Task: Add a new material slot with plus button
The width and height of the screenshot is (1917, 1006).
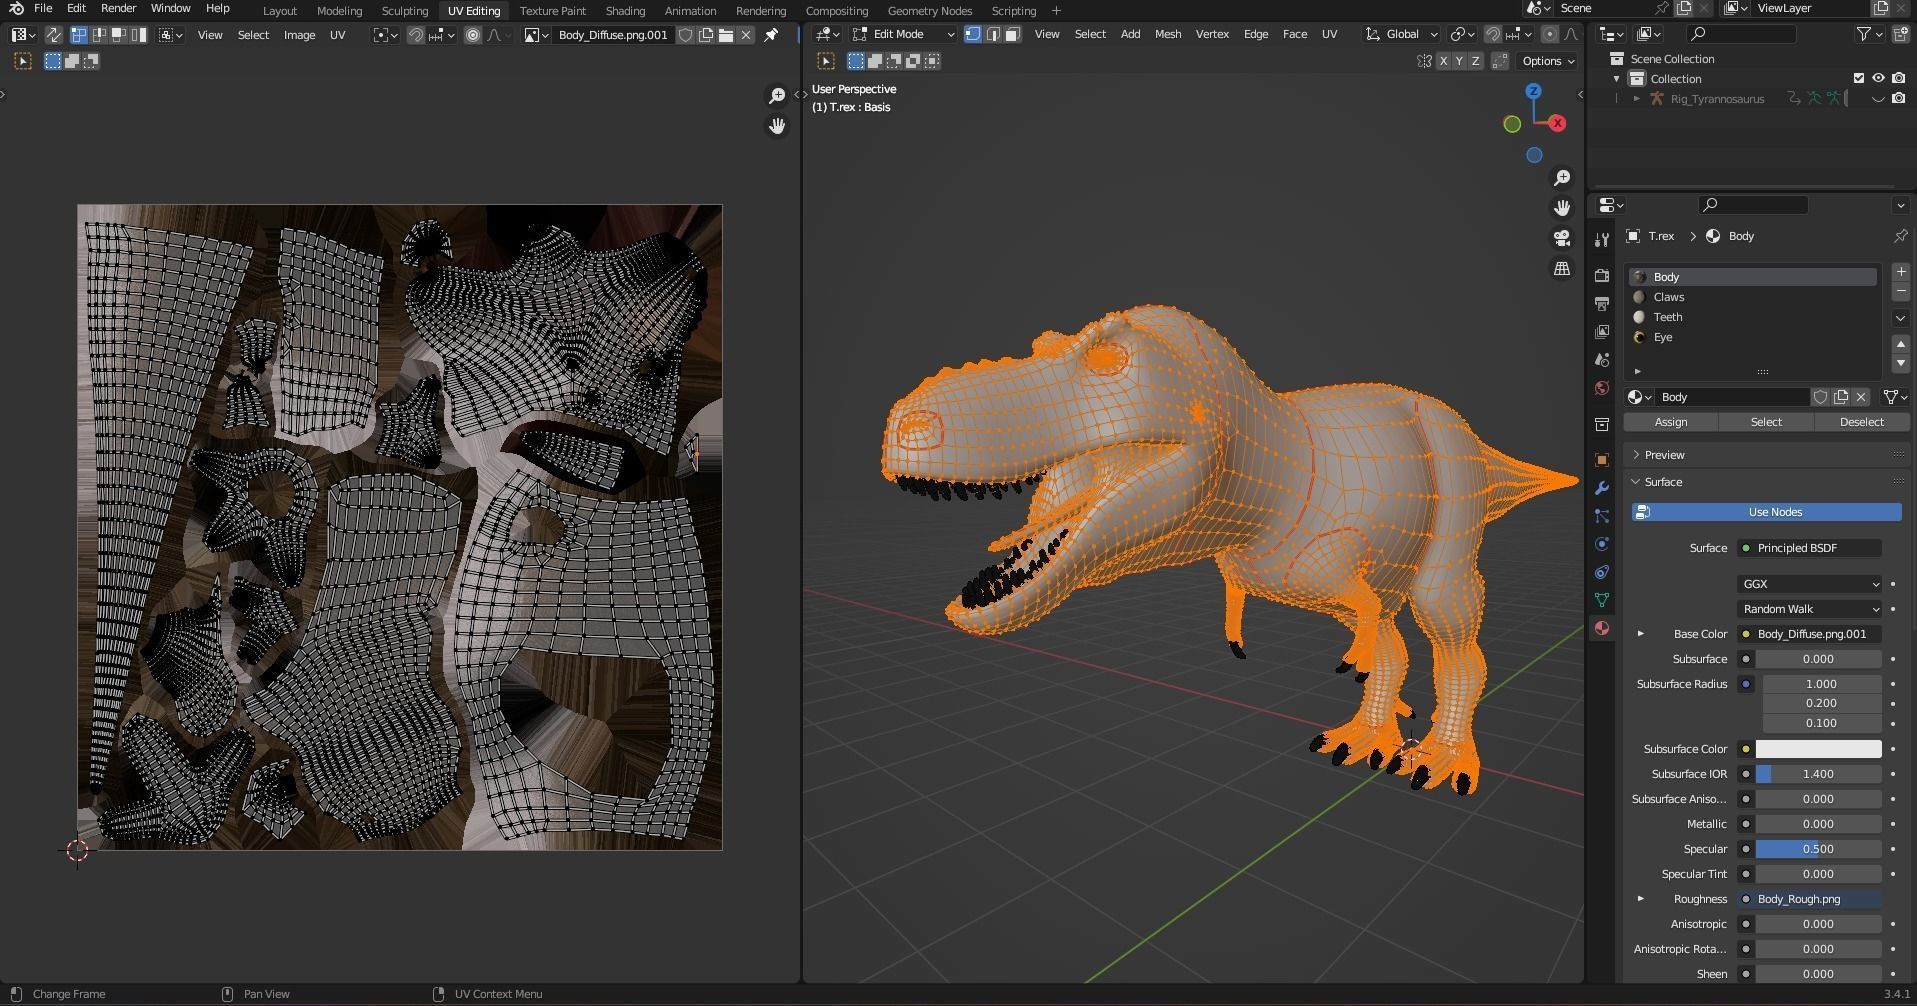Action: 1900,272
